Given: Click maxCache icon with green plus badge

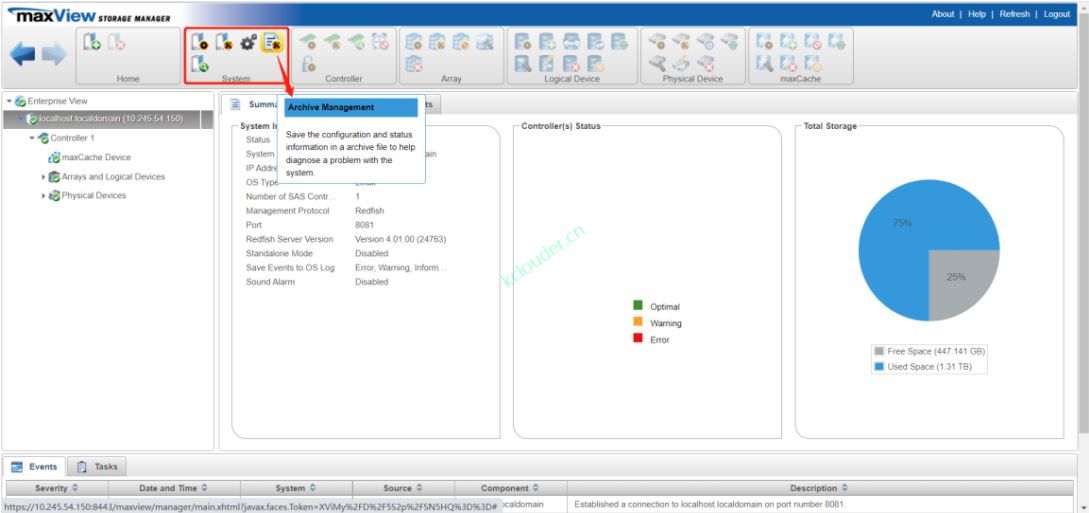Looking at the screenshot, I should (x=788, y=42).
